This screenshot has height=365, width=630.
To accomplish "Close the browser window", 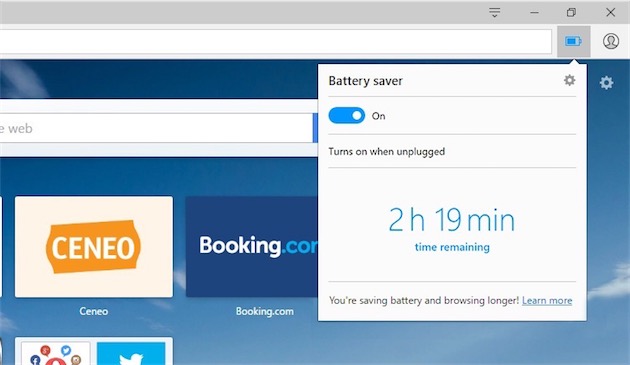I will point(610,12).
